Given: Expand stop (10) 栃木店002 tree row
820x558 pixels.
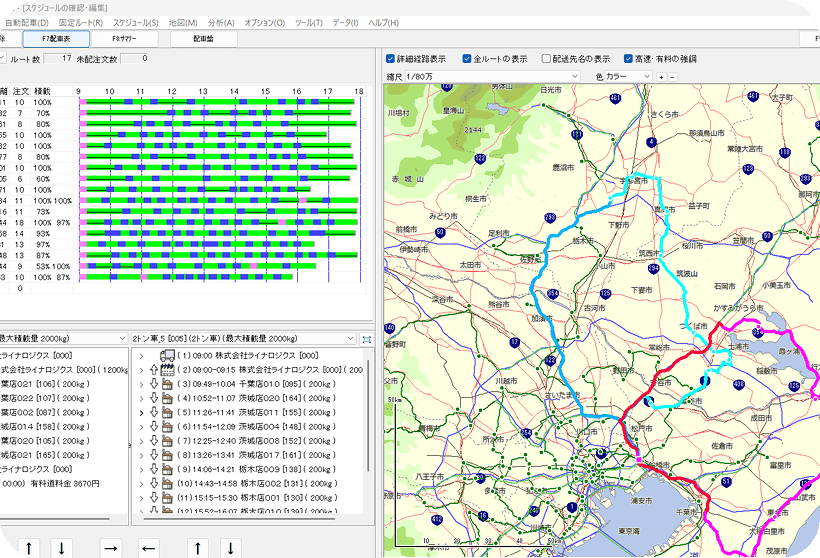Looking at the screenshot, I should (141, 484).
